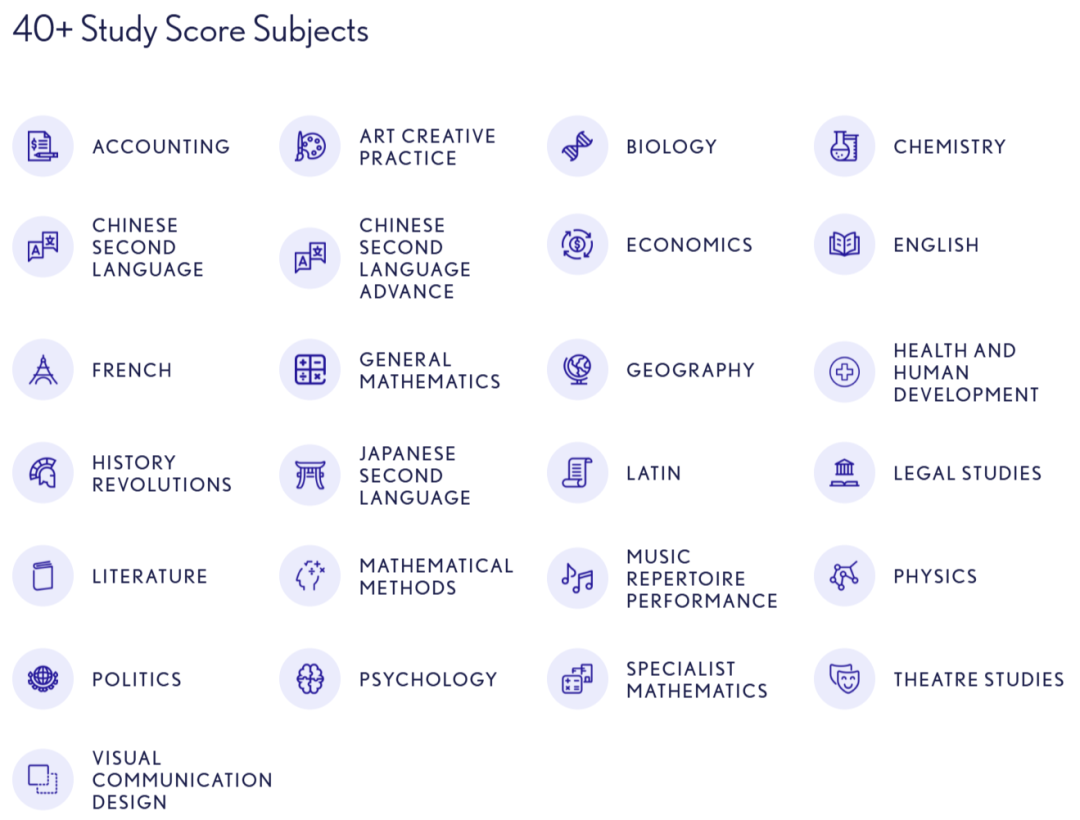The image size is (1080, 820).
Task: Click the Biology DNA strand icon
Action: [577, 146]
